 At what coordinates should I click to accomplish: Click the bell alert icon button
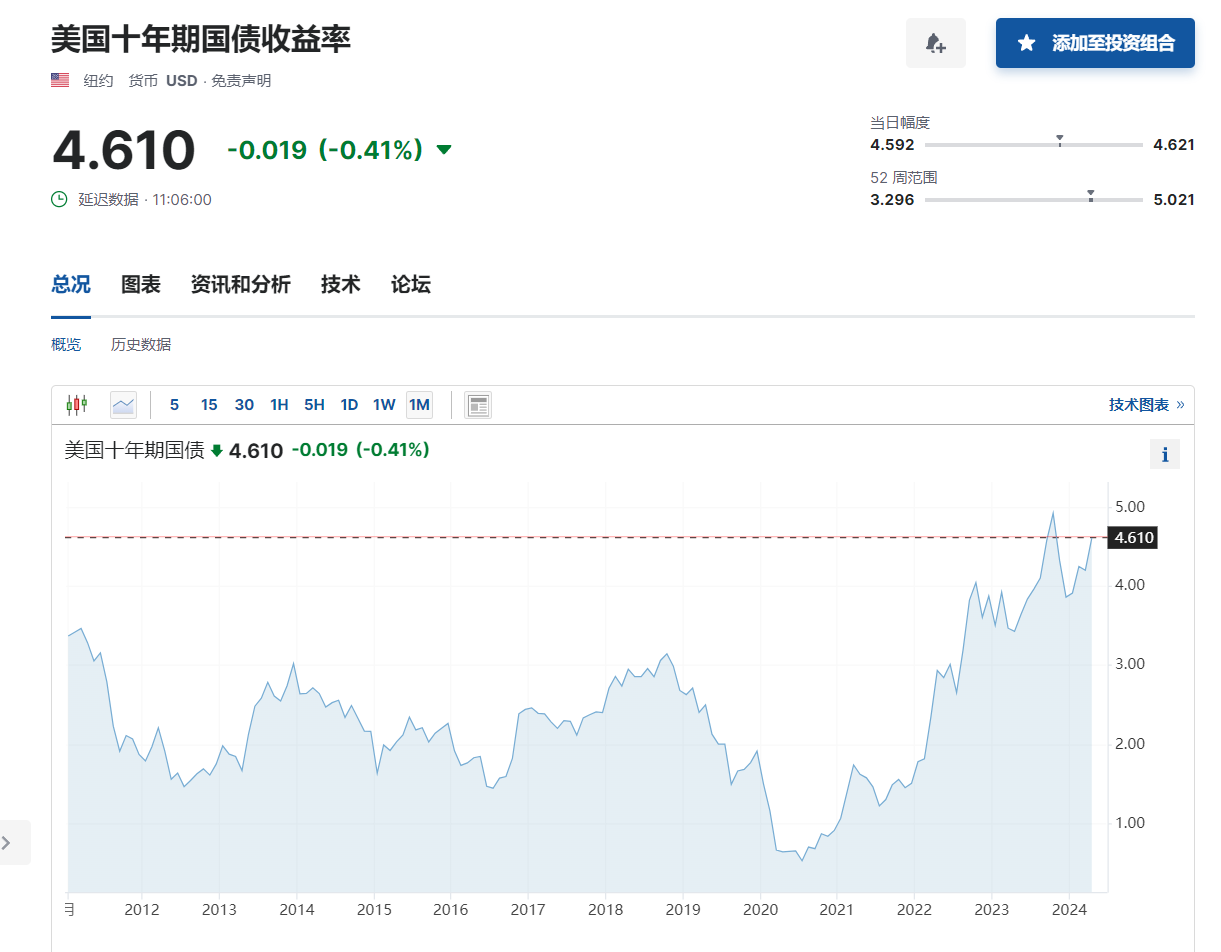click(x=935, y=43)
